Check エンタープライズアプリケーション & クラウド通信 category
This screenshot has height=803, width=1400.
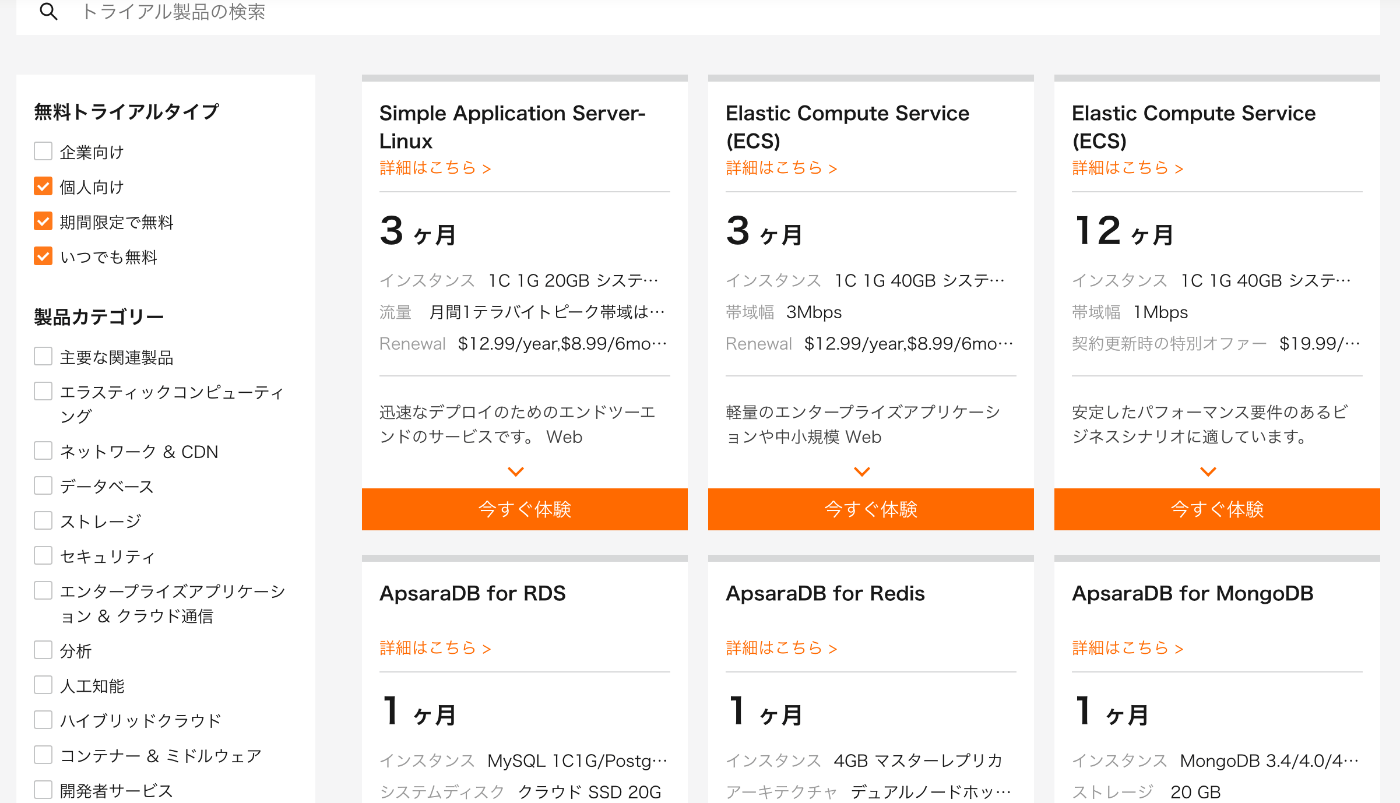click(43, 590)
